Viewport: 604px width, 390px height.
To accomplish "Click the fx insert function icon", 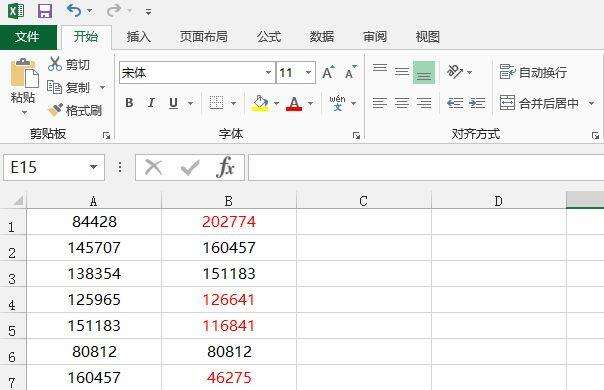I will pyautogui.click(x=225, y=167).
